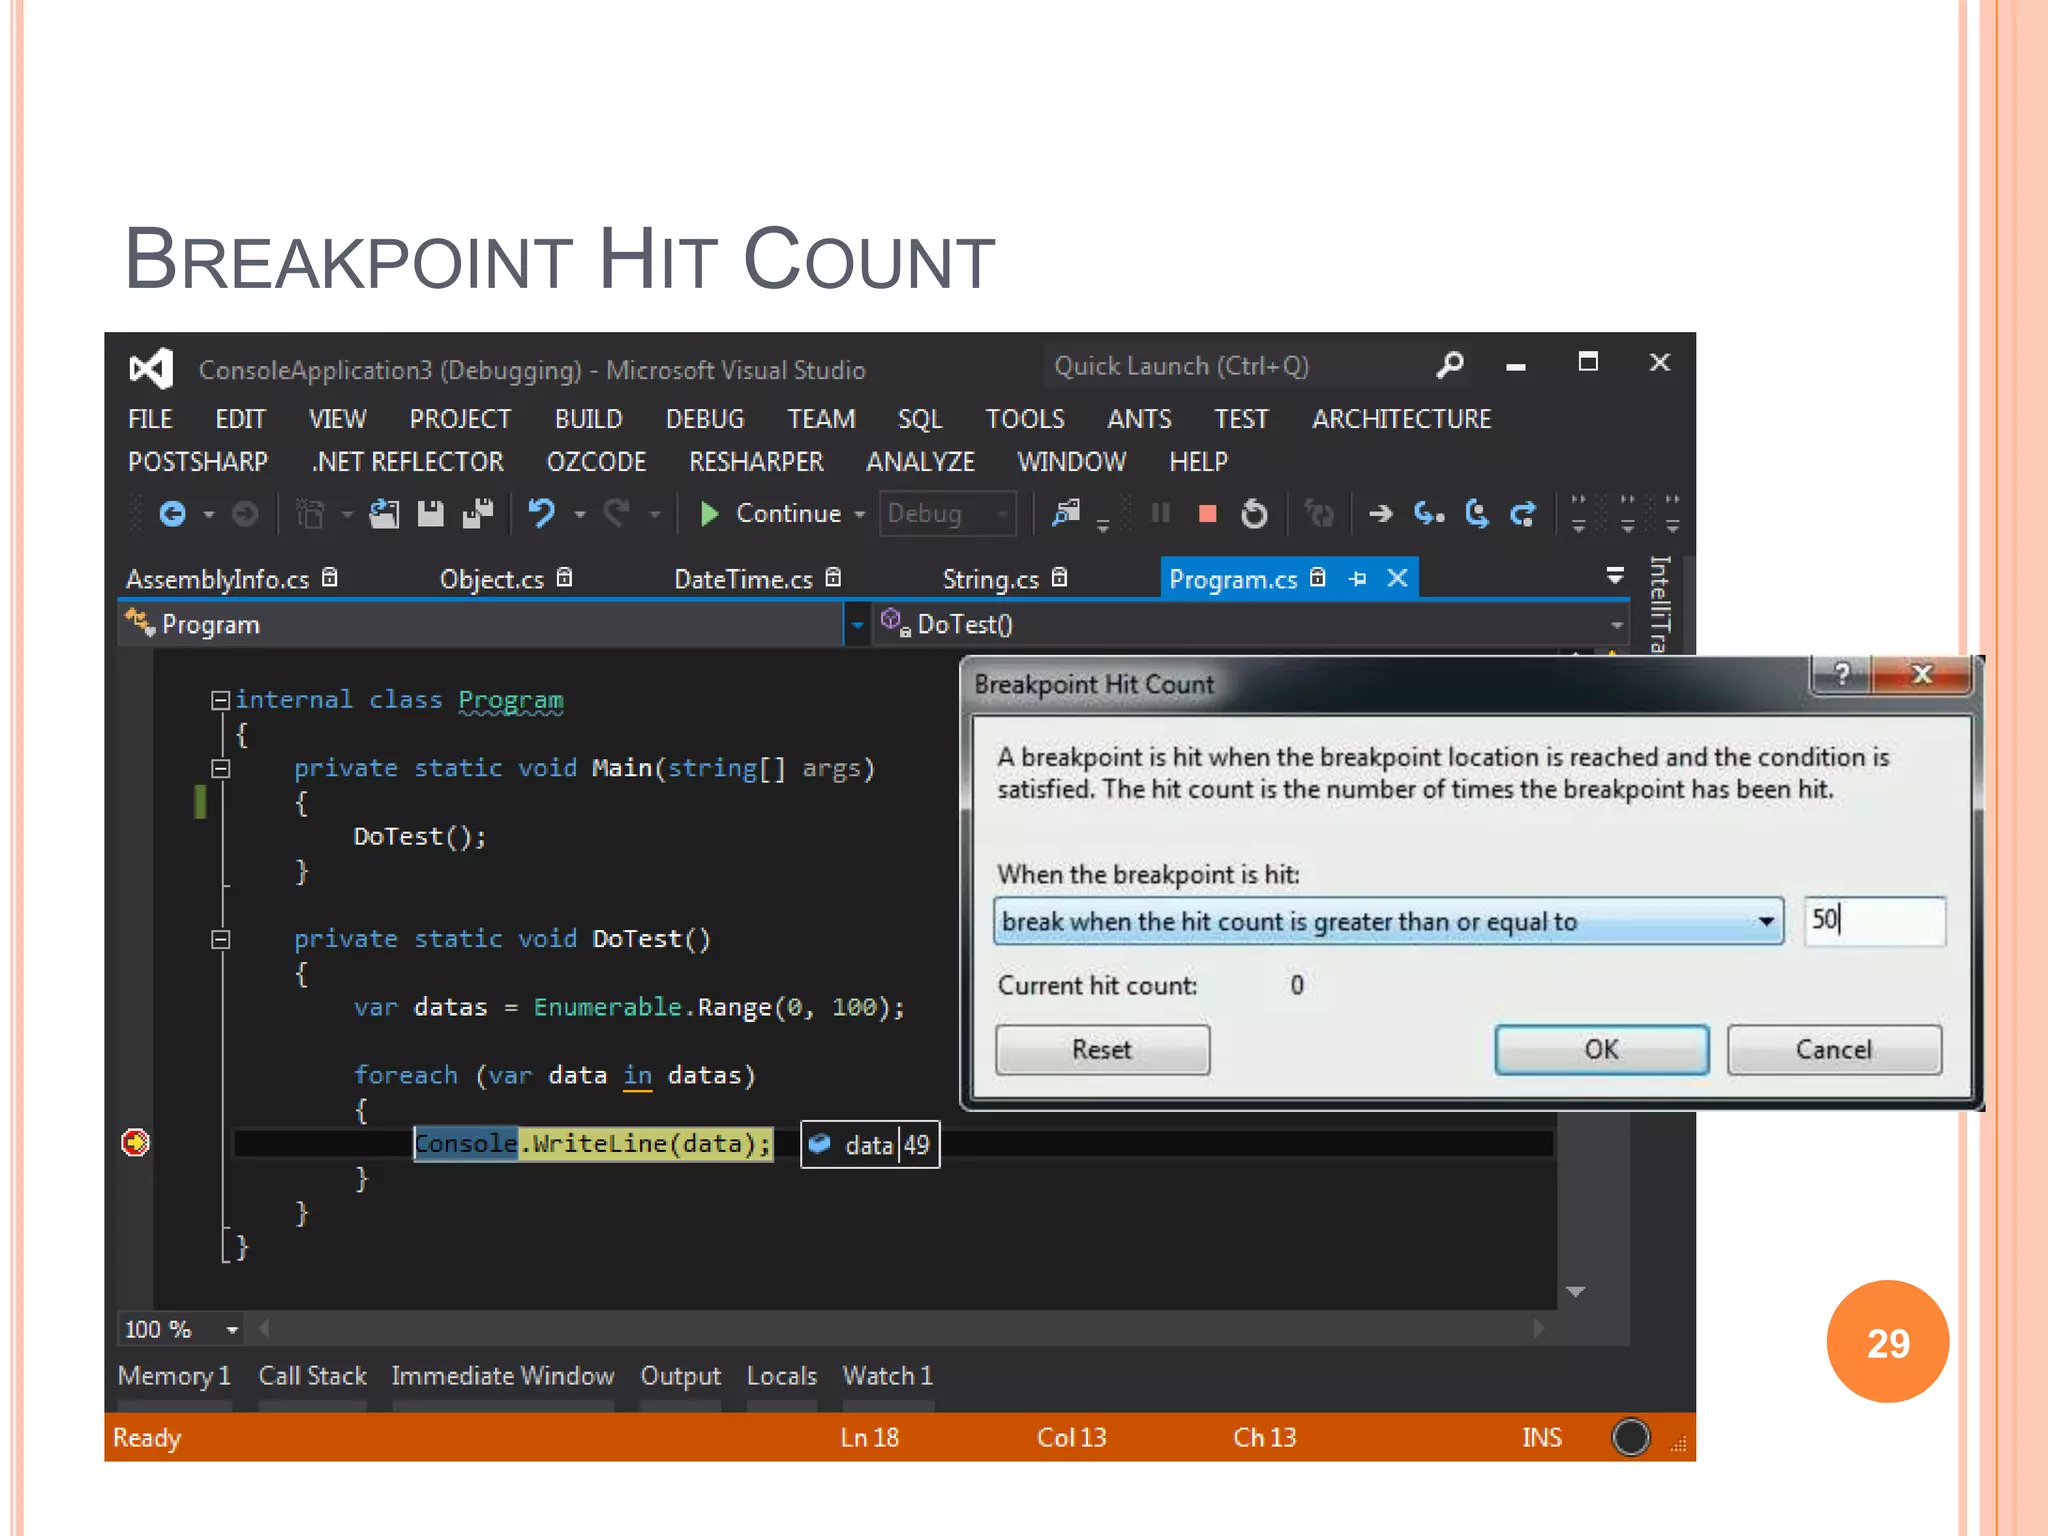The width and height of the screenshot is (2048, 1536).
Task: Open the RESHARPER menu
Action: [756, 462]
